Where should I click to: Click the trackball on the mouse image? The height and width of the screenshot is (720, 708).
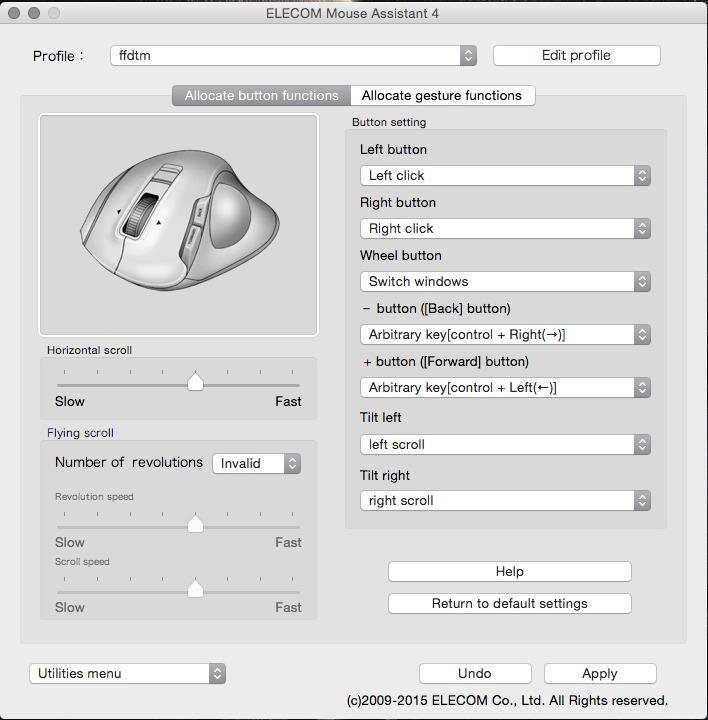click(230, 216)
